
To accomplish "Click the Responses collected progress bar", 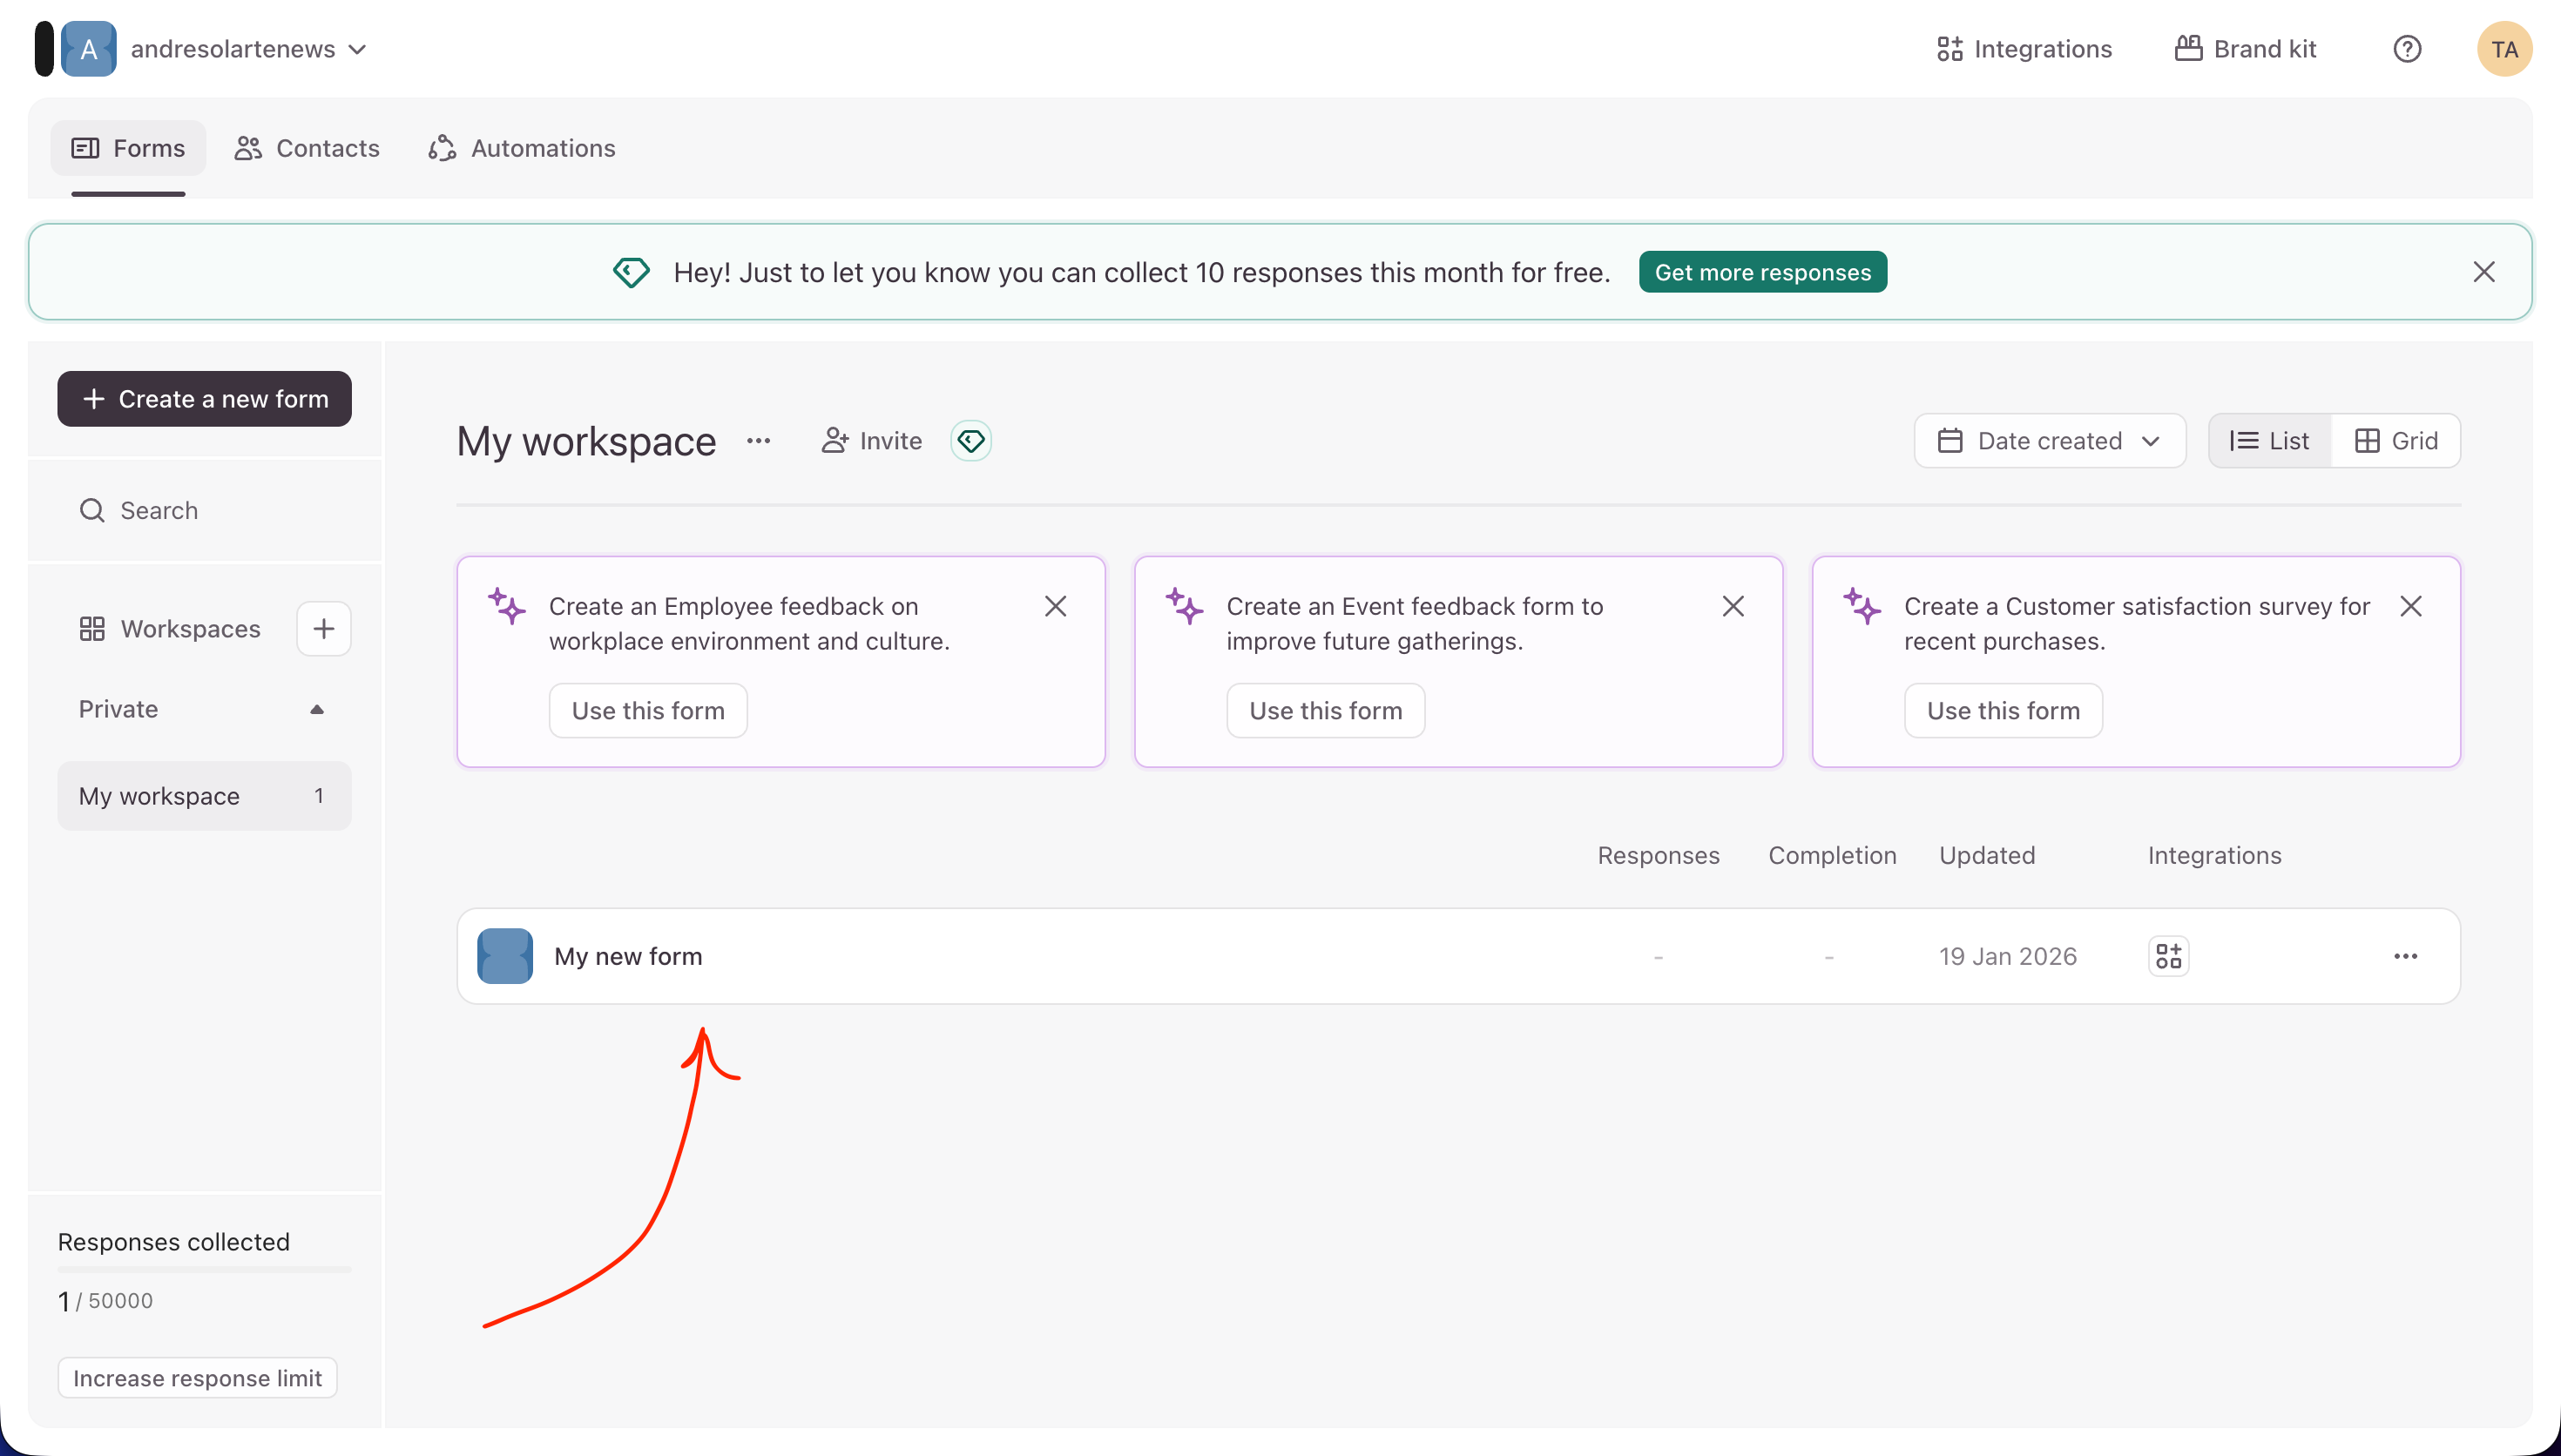I will coord(204,1269).
